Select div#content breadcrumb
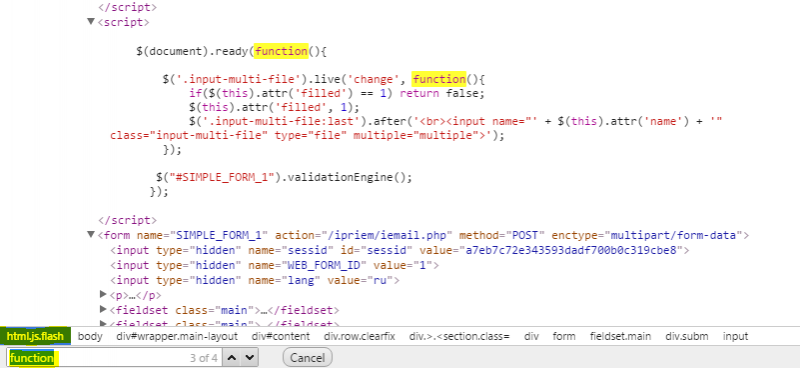800x368 pixels. 280,336
